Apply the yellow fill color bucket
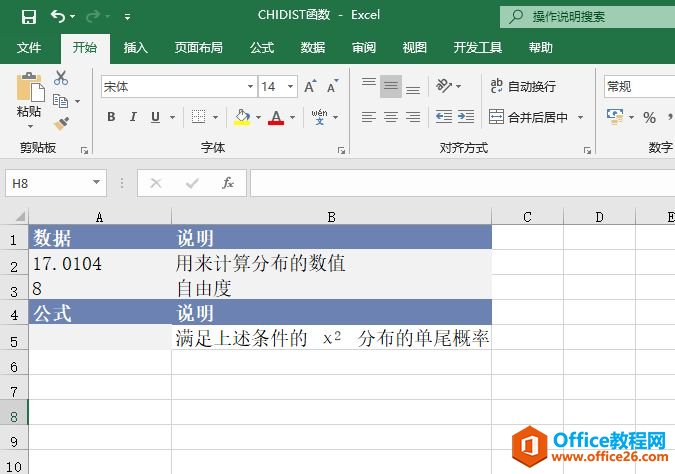The image size is (675, 474). [x=242, y=117]
